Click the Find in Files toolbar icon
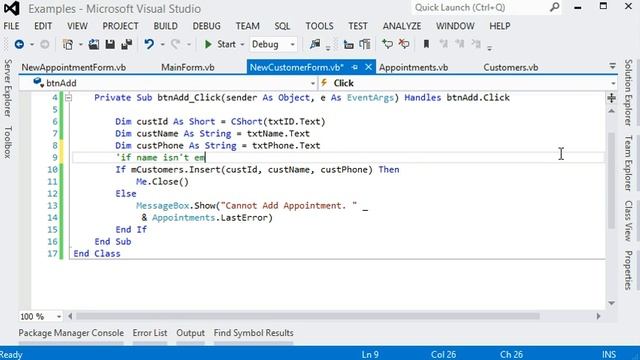Screen dimensions: 640x360 click(315, 44)
